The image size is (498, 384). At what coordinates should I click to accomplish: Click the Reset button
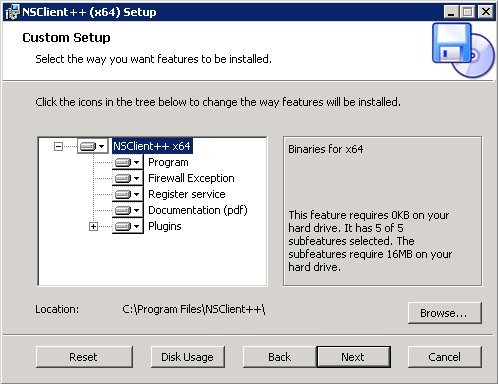coord(84,357)
